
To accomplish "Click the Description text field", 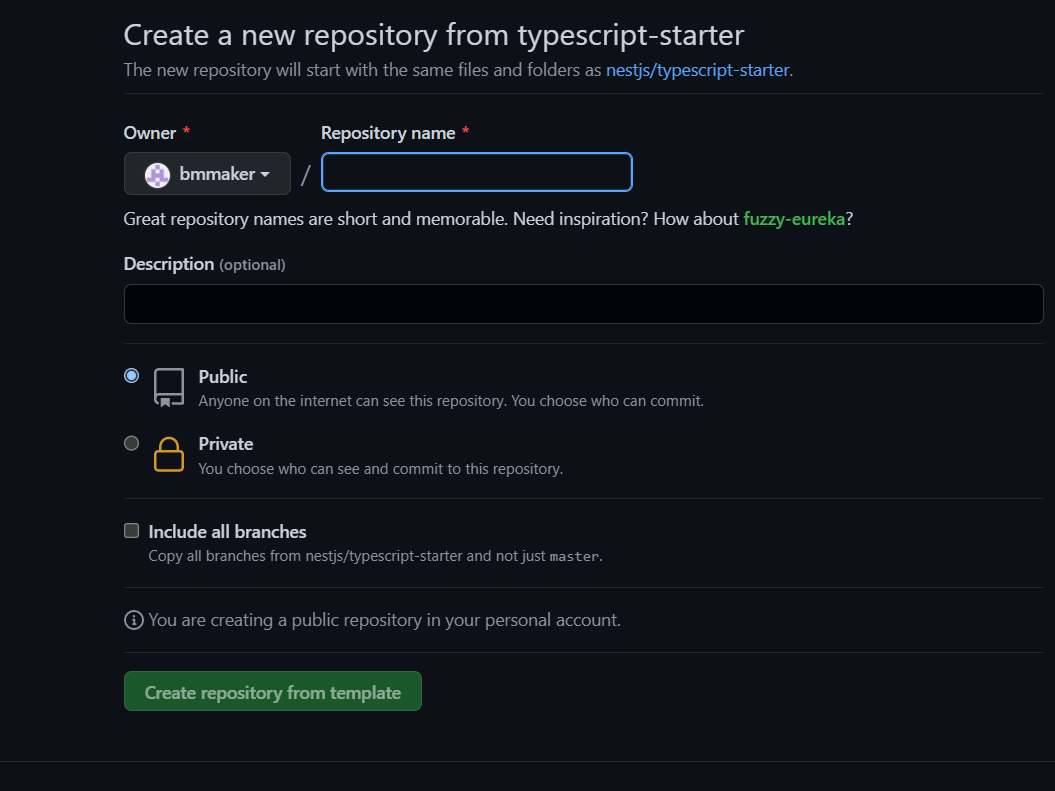I will [583, 304].
